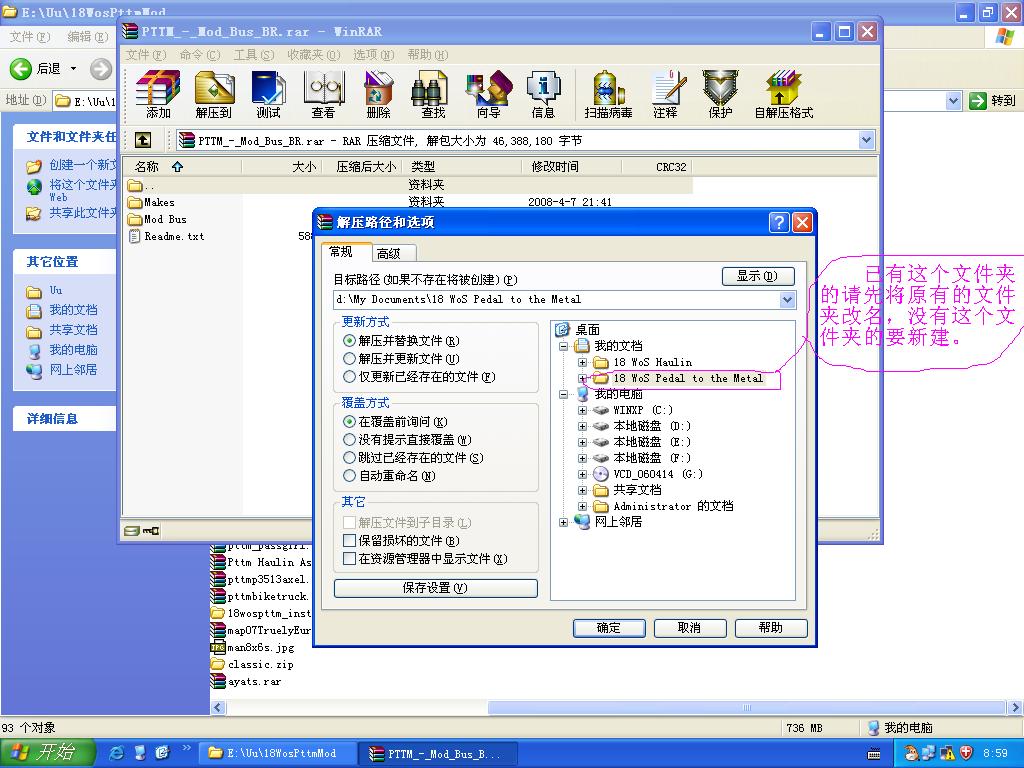Click the 确定 (OK) button
The width and height of the screenshot is (1024, 768).
click(609, 628)
